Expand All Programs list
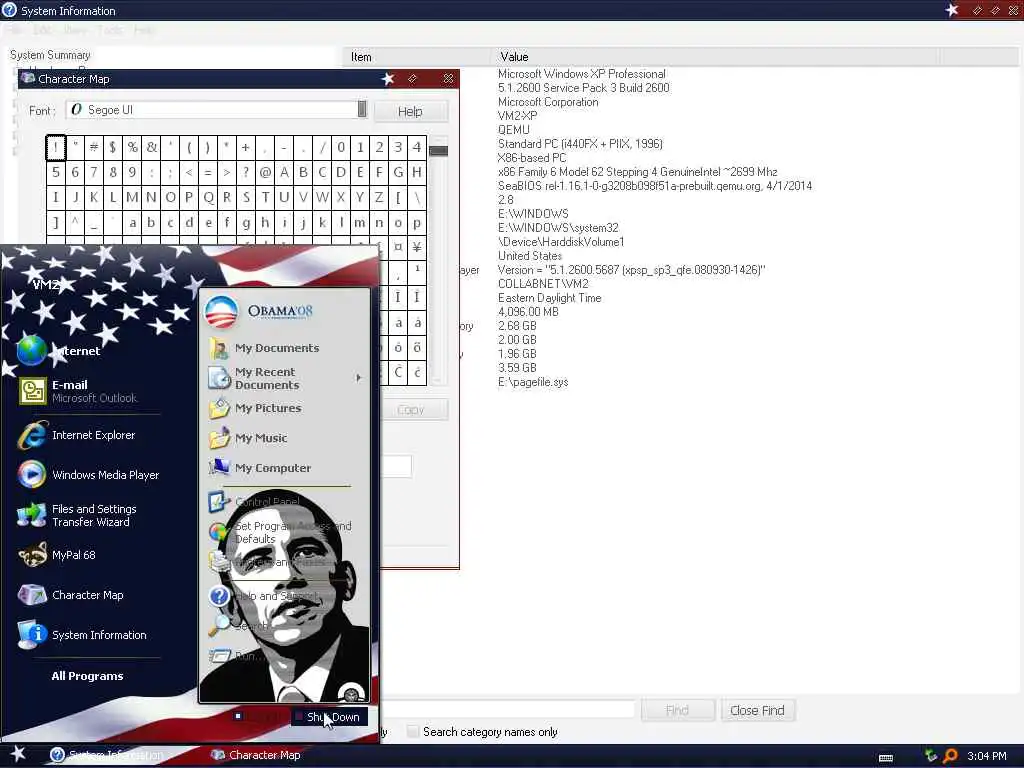The width and height of the screenshot is (1024, 768). [87, 676]
